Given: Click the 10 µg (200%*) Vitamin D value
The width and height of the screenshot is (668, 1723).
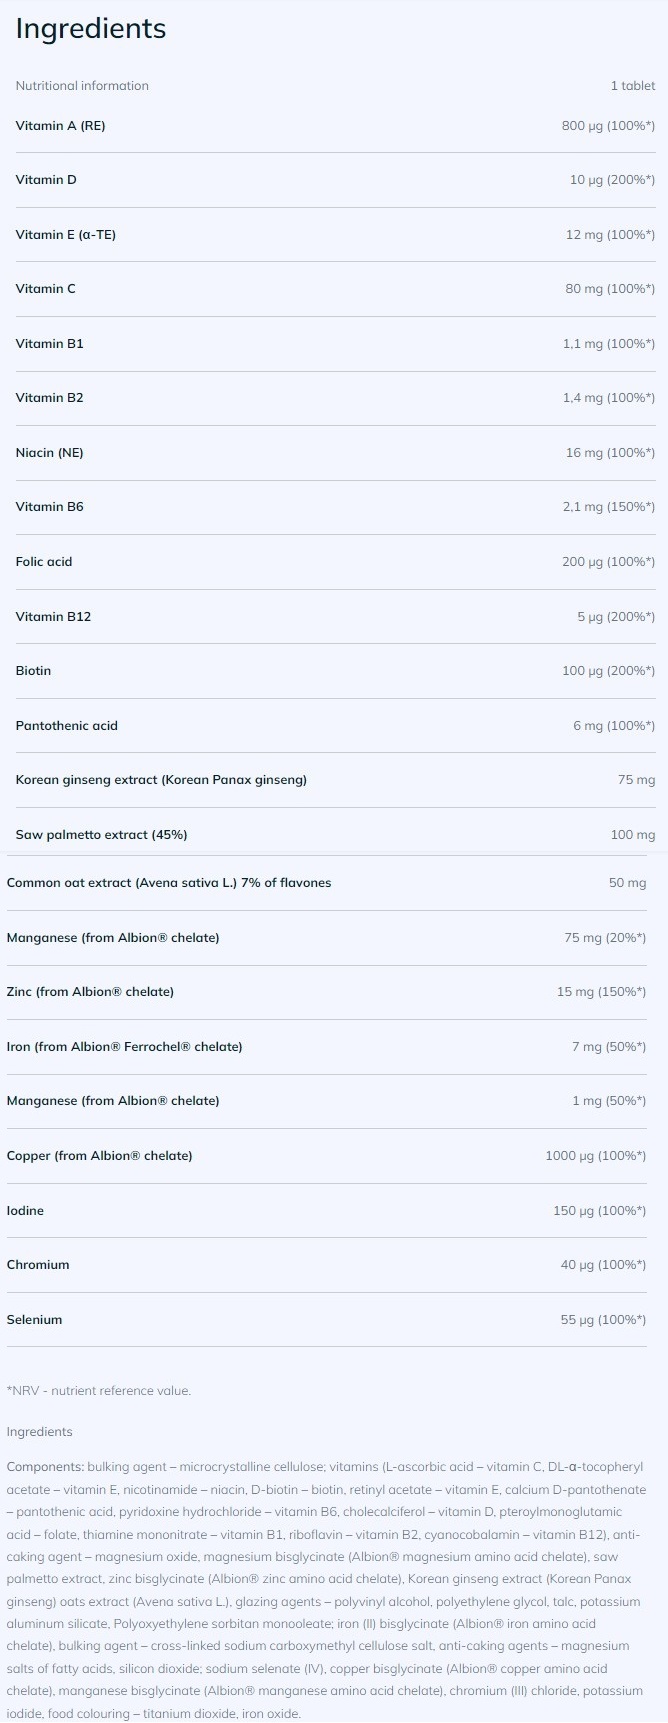Looking at the screenshot, I should pos(612,180).
